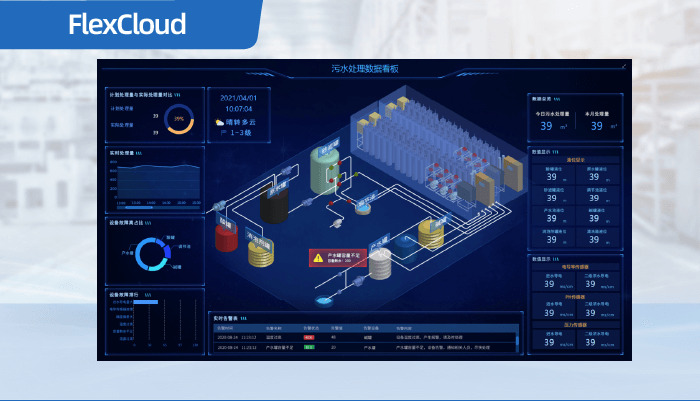Select the black cylindrical tank
This screenshot has width=700, height=401.
pyautogui.click(x=274, y=205)
